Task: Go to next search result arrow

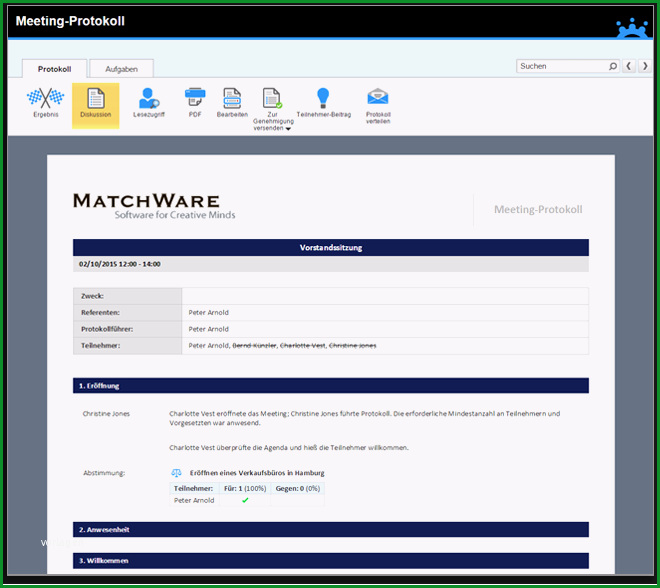Action: (645, 66)
